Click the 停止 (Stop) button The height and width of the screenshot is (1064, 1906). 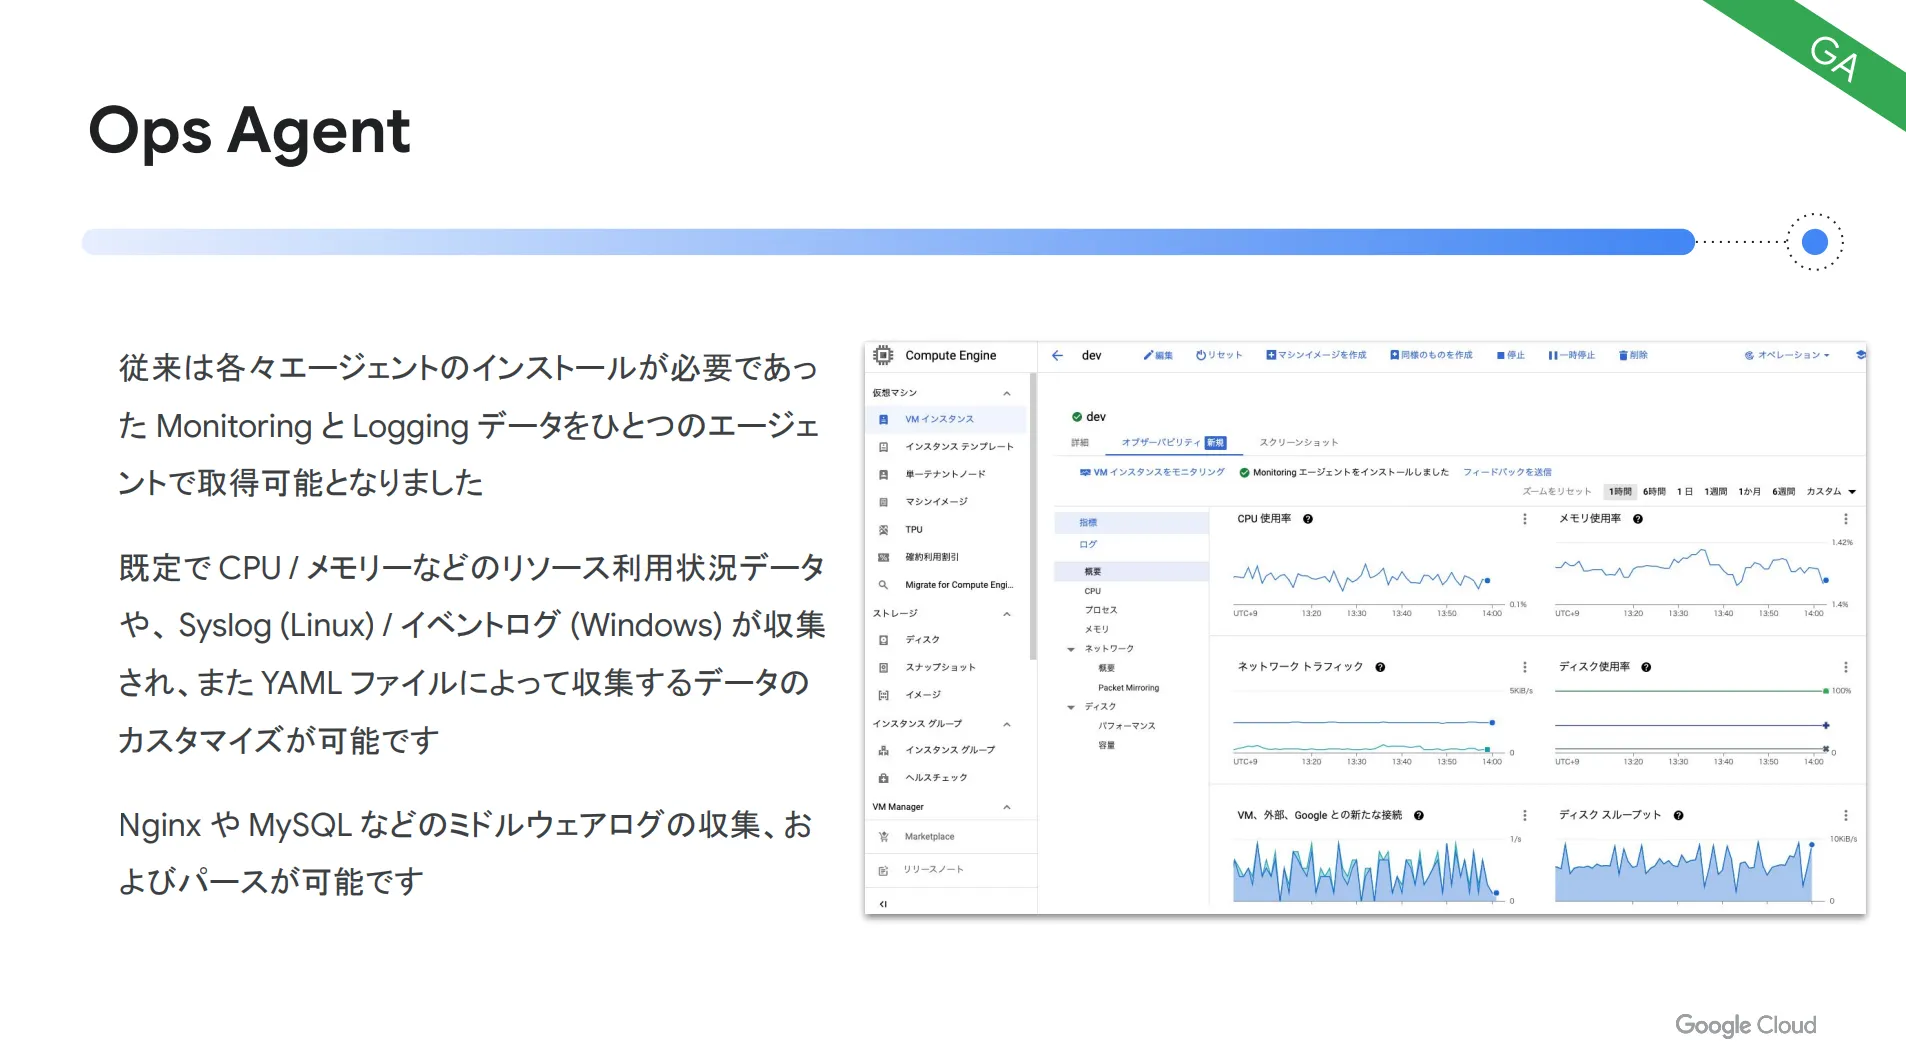[1511, 355]
